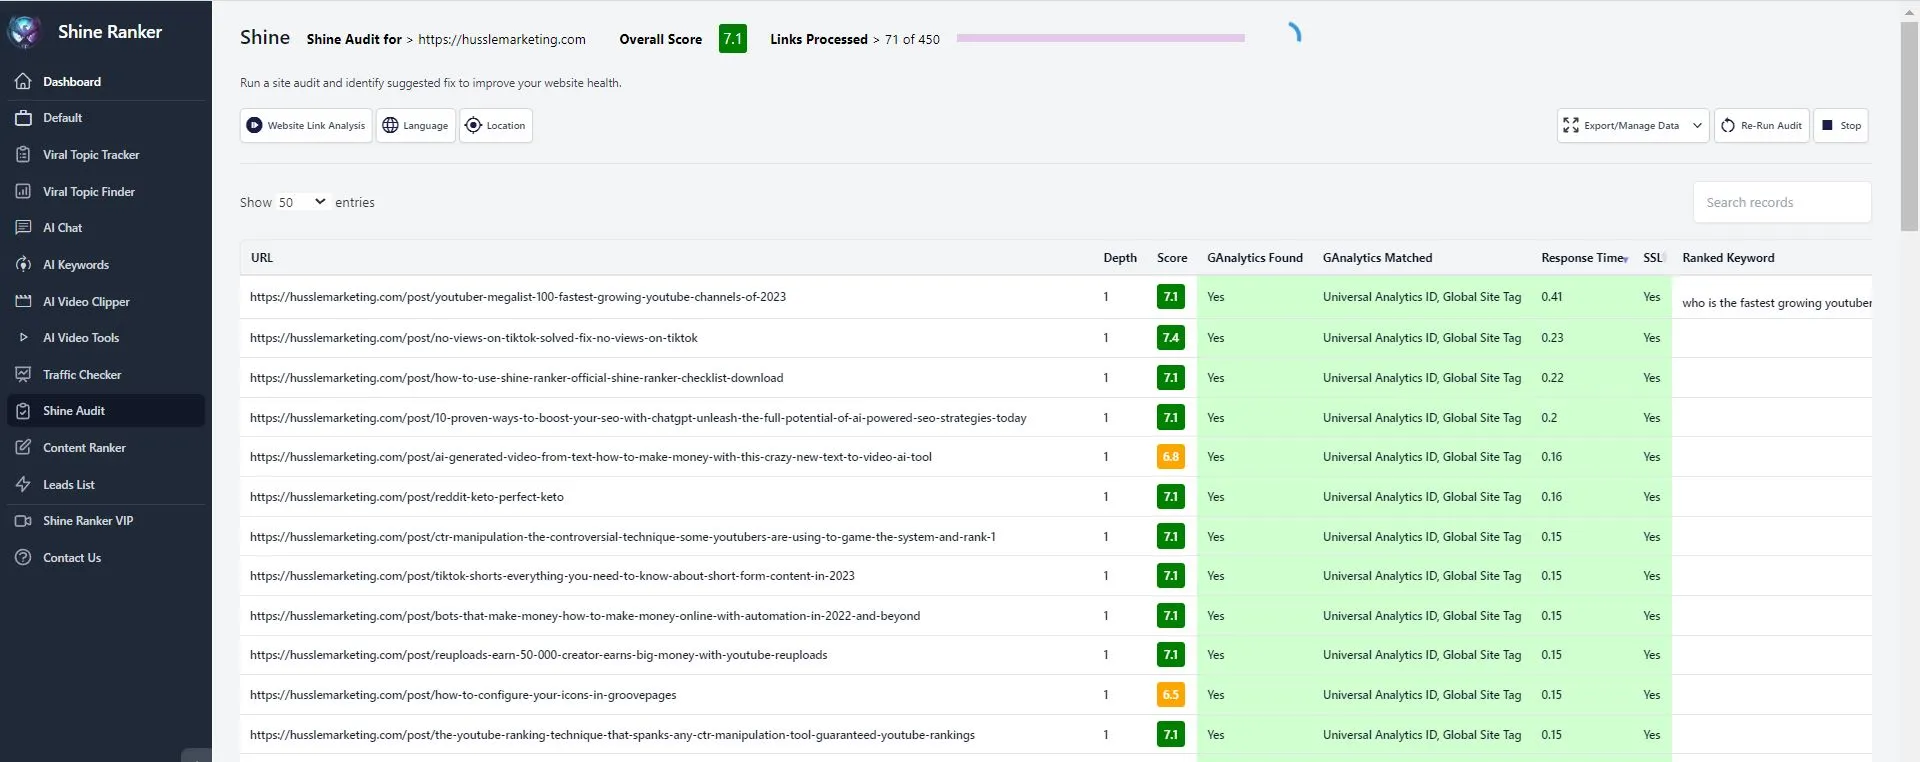Start Website Link Analysis

click(306, 126)
